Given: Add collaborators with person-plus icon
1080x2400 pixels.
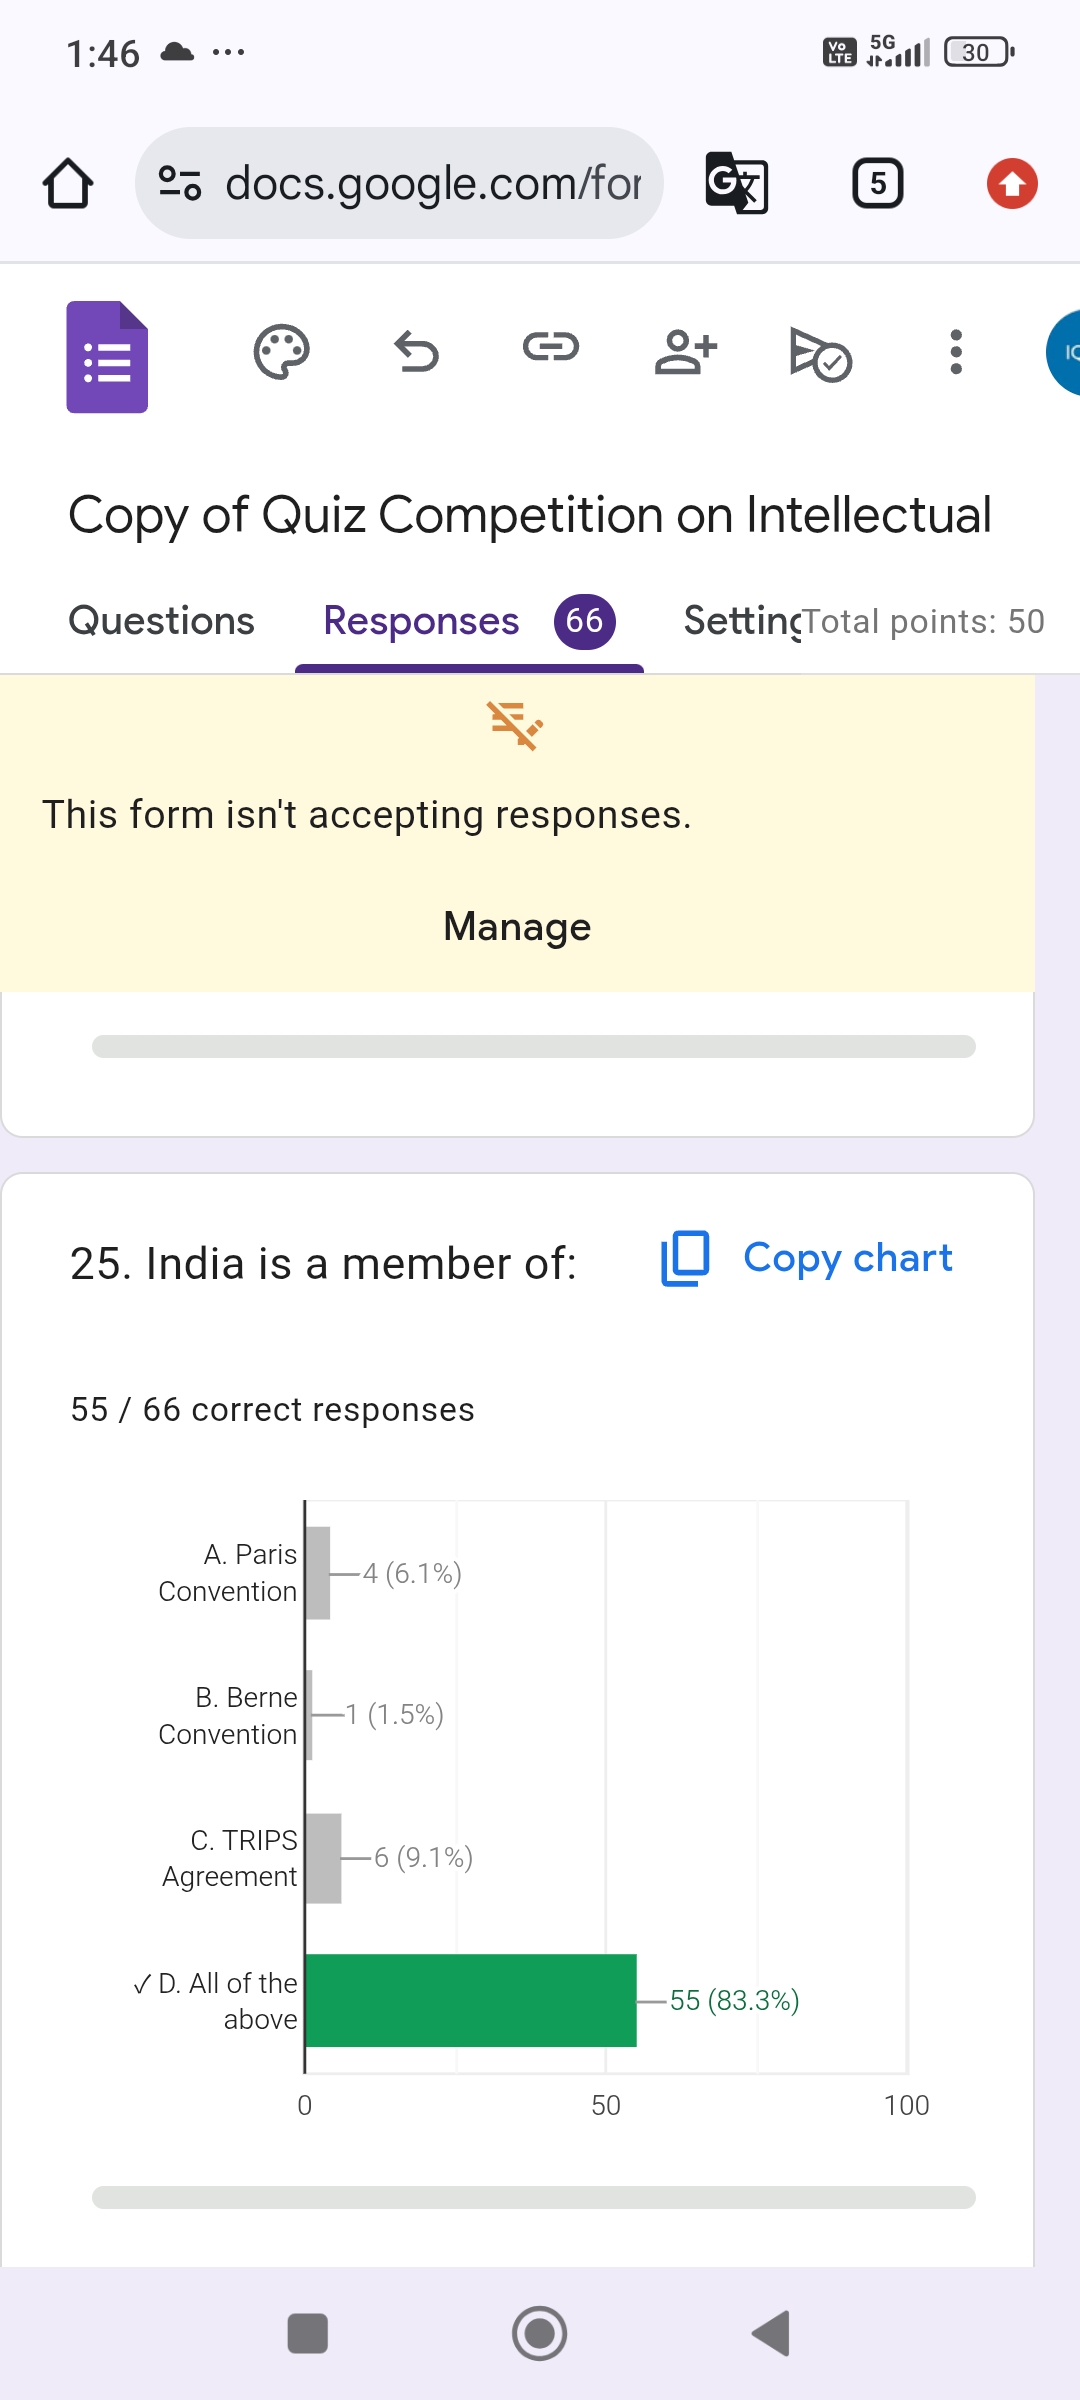Looking at the screenshot, I should (686, 352).
